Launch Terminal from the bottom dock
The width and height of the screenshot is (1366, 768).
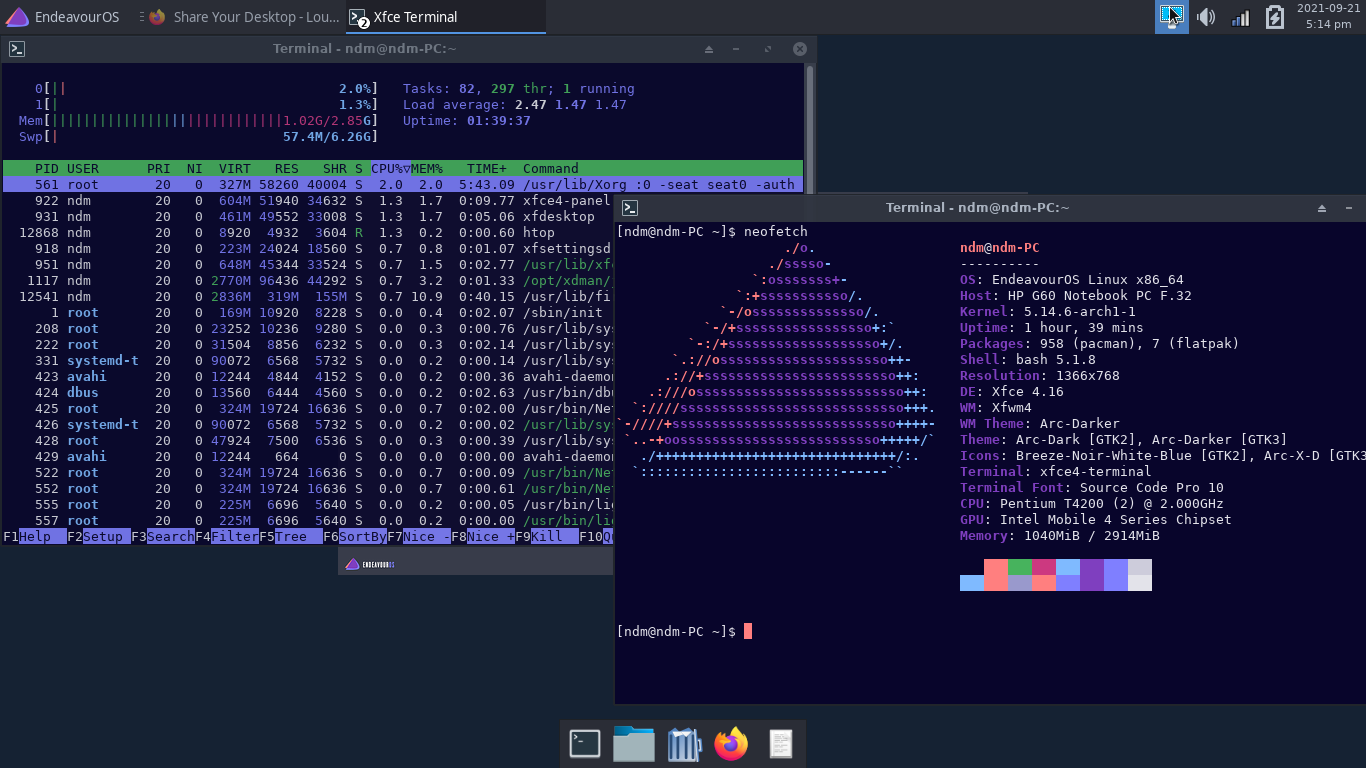[585, 744]
